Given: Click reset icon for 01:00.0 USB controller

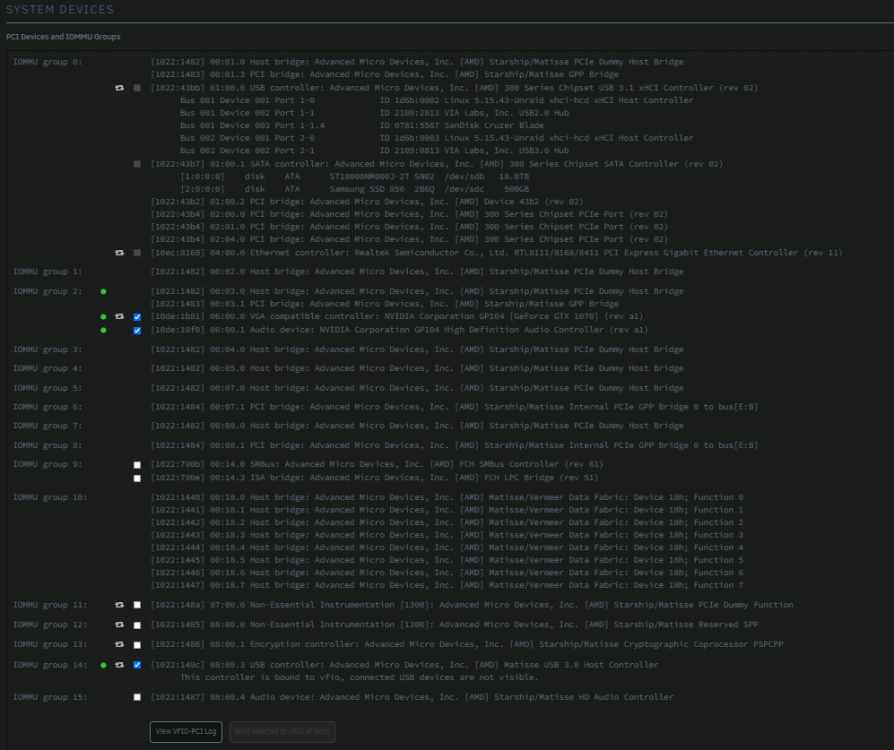Looking at the screenshot, I should [119, 88].
